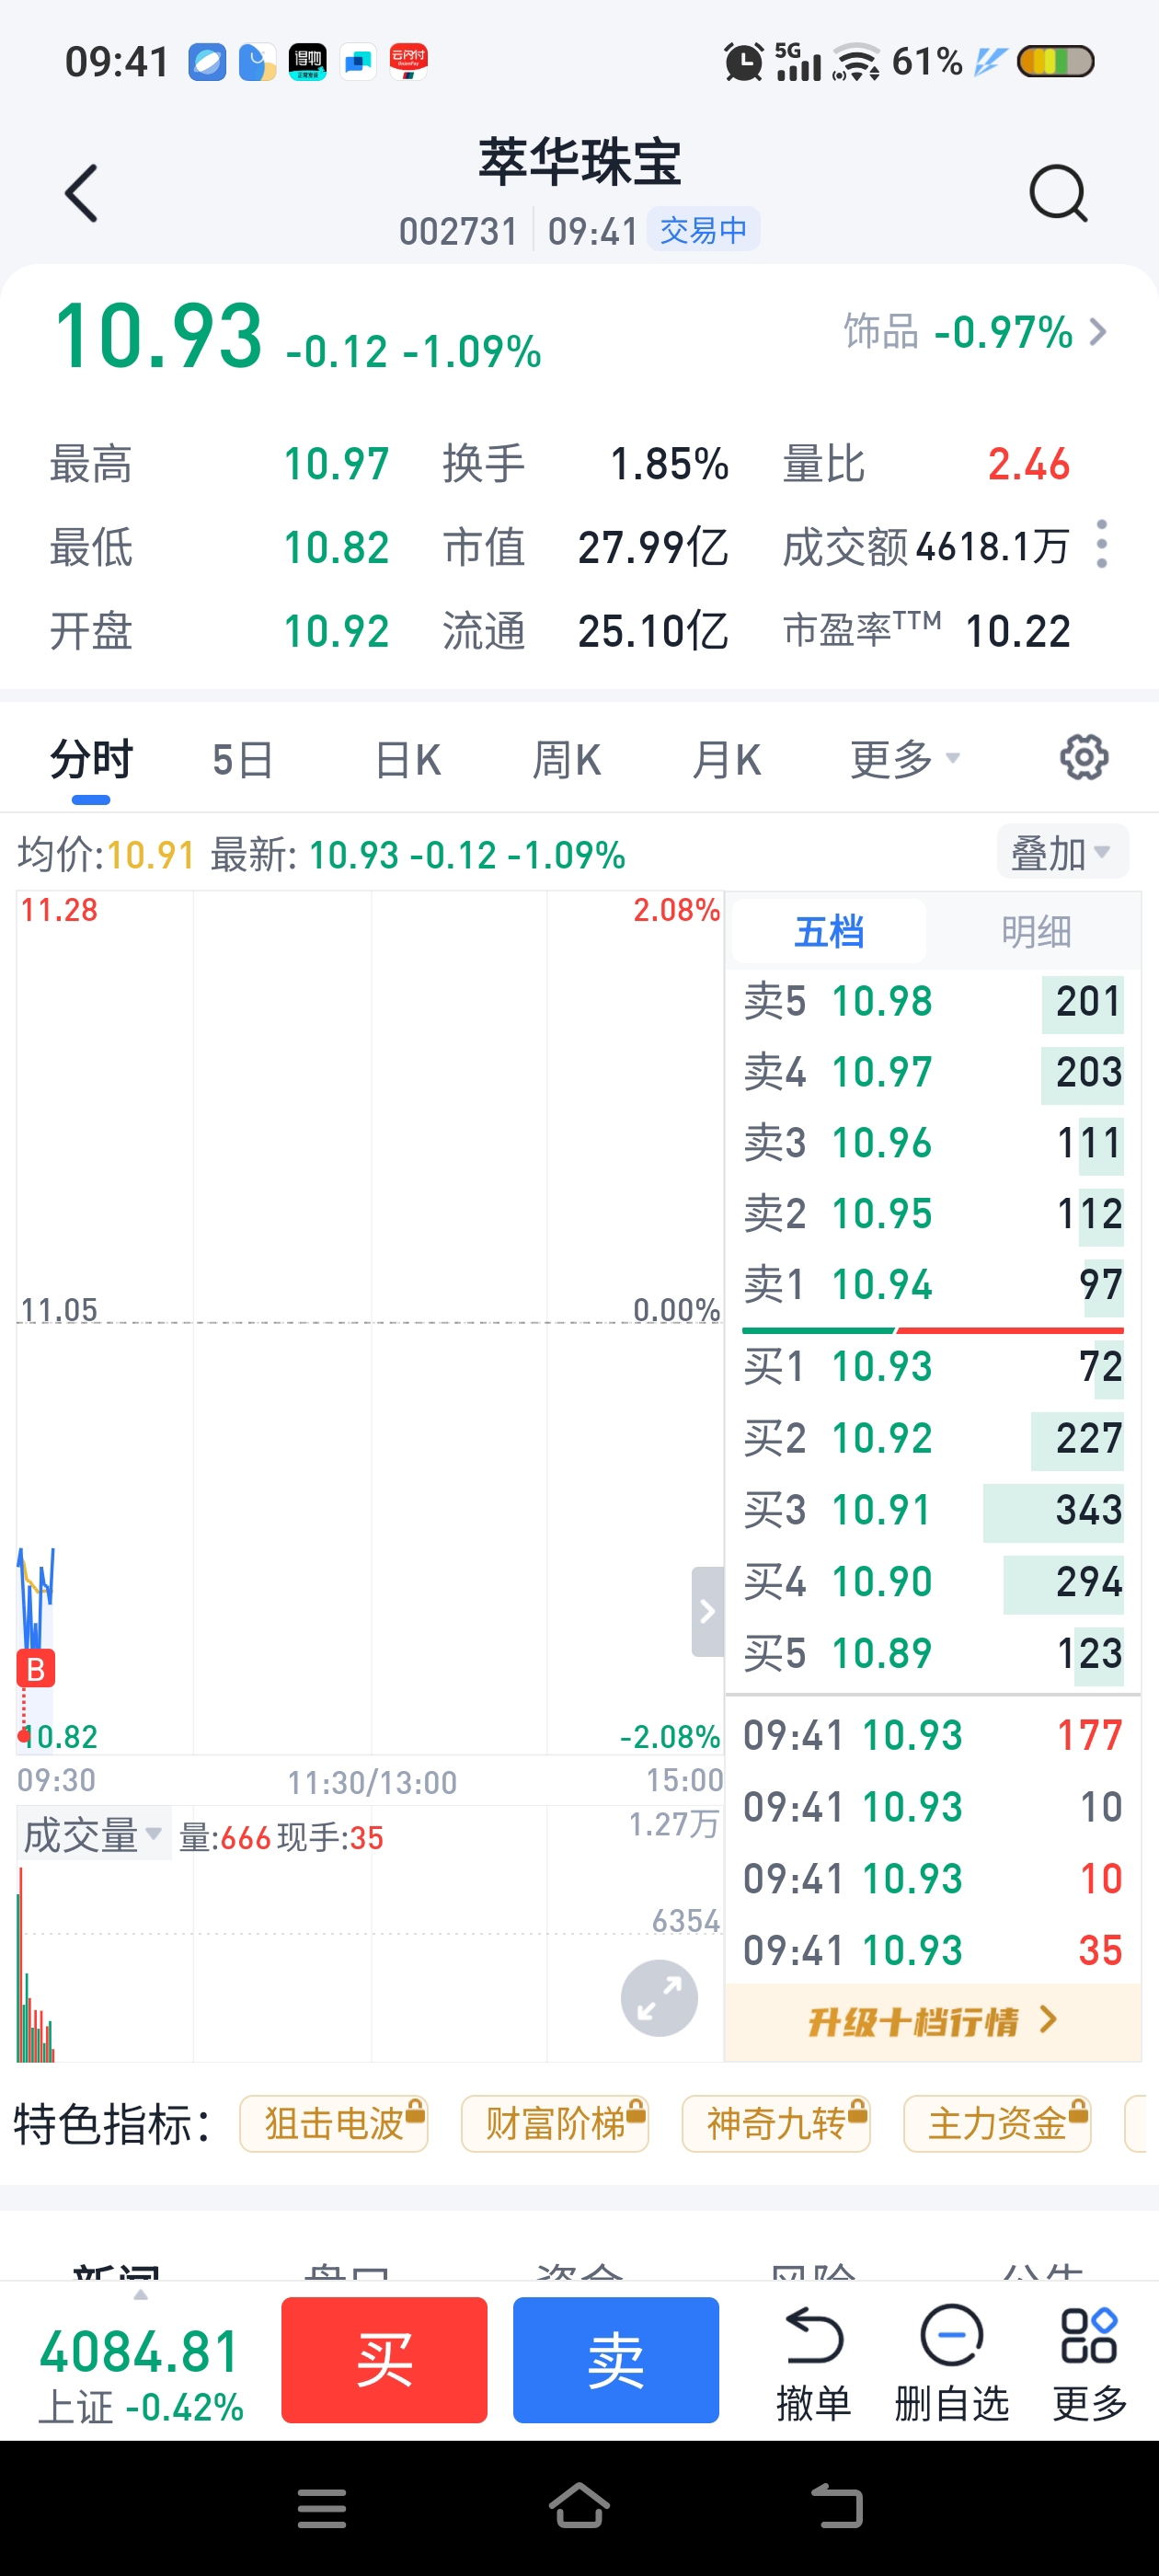Switch order panel to 明细

point(1036,932)
